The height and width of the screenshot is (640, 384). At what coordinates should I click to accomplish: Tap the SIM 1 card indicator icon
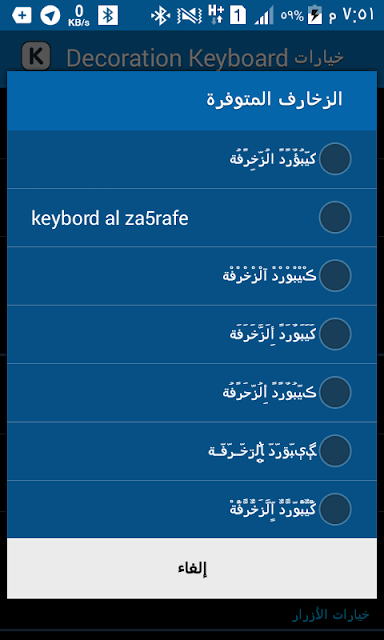point(238,16)
